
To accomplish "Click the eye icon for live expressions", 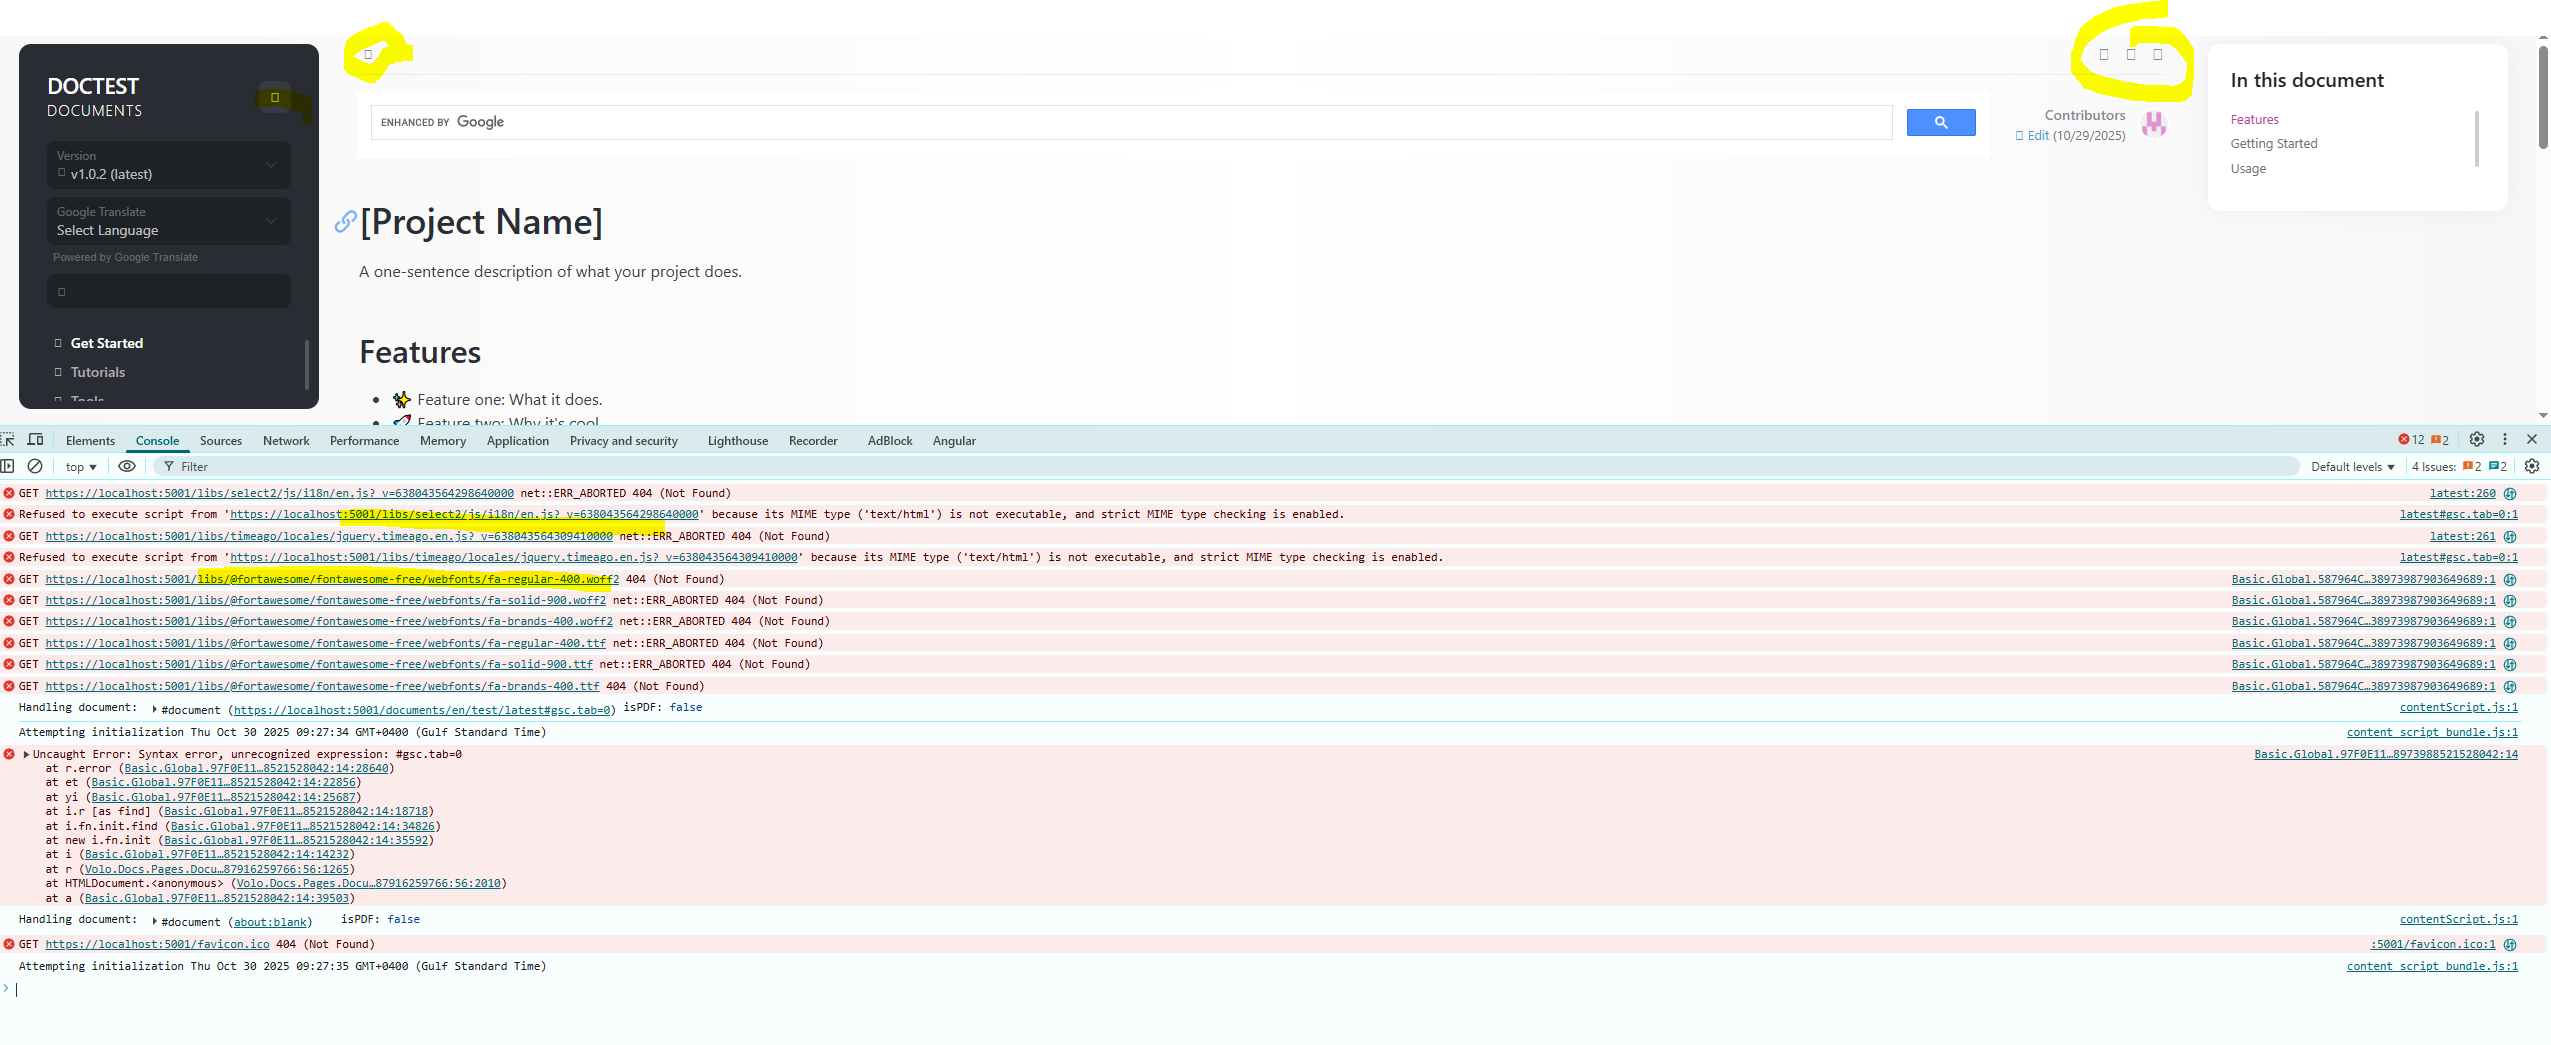I will coord(127,466).
